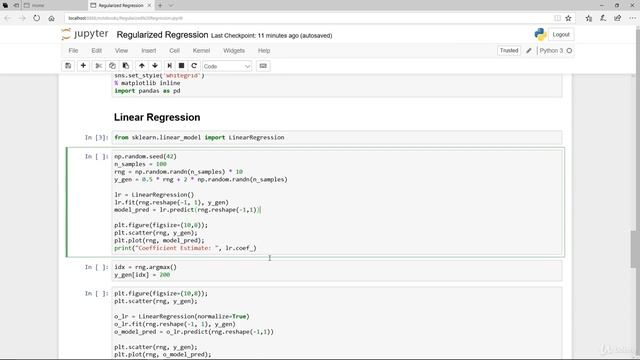Screen dimensions: 640x360
Task: Close the Regularized Regression tab
Action: [149, 5]
